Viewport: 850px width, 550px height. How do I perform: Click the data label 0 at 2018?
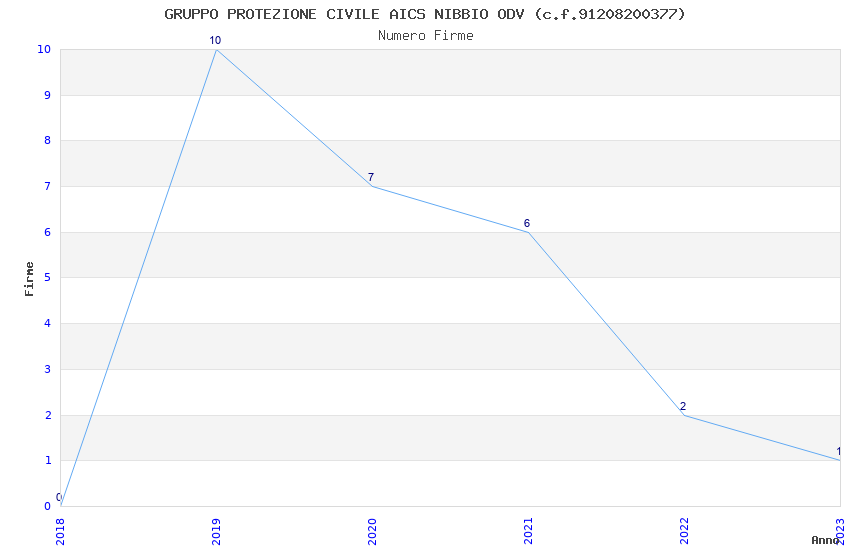click(x=59, y=497)
